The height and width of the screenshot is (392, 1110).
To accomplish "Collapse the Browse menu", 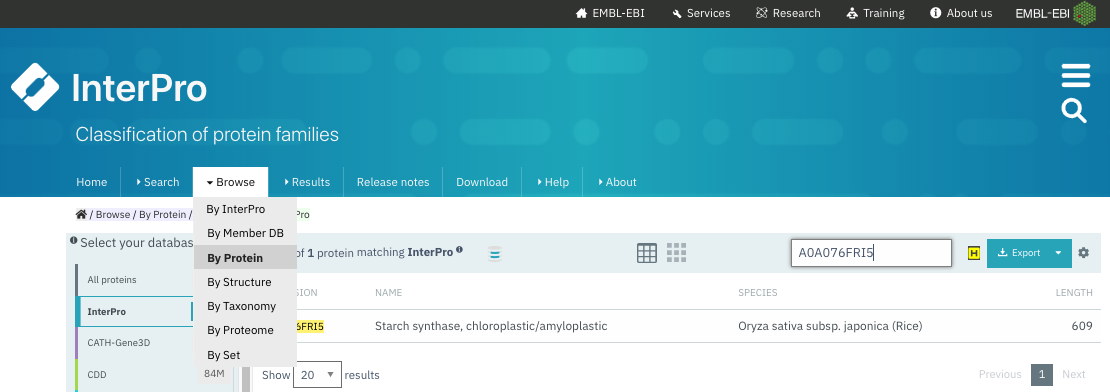I will [230, 182].
